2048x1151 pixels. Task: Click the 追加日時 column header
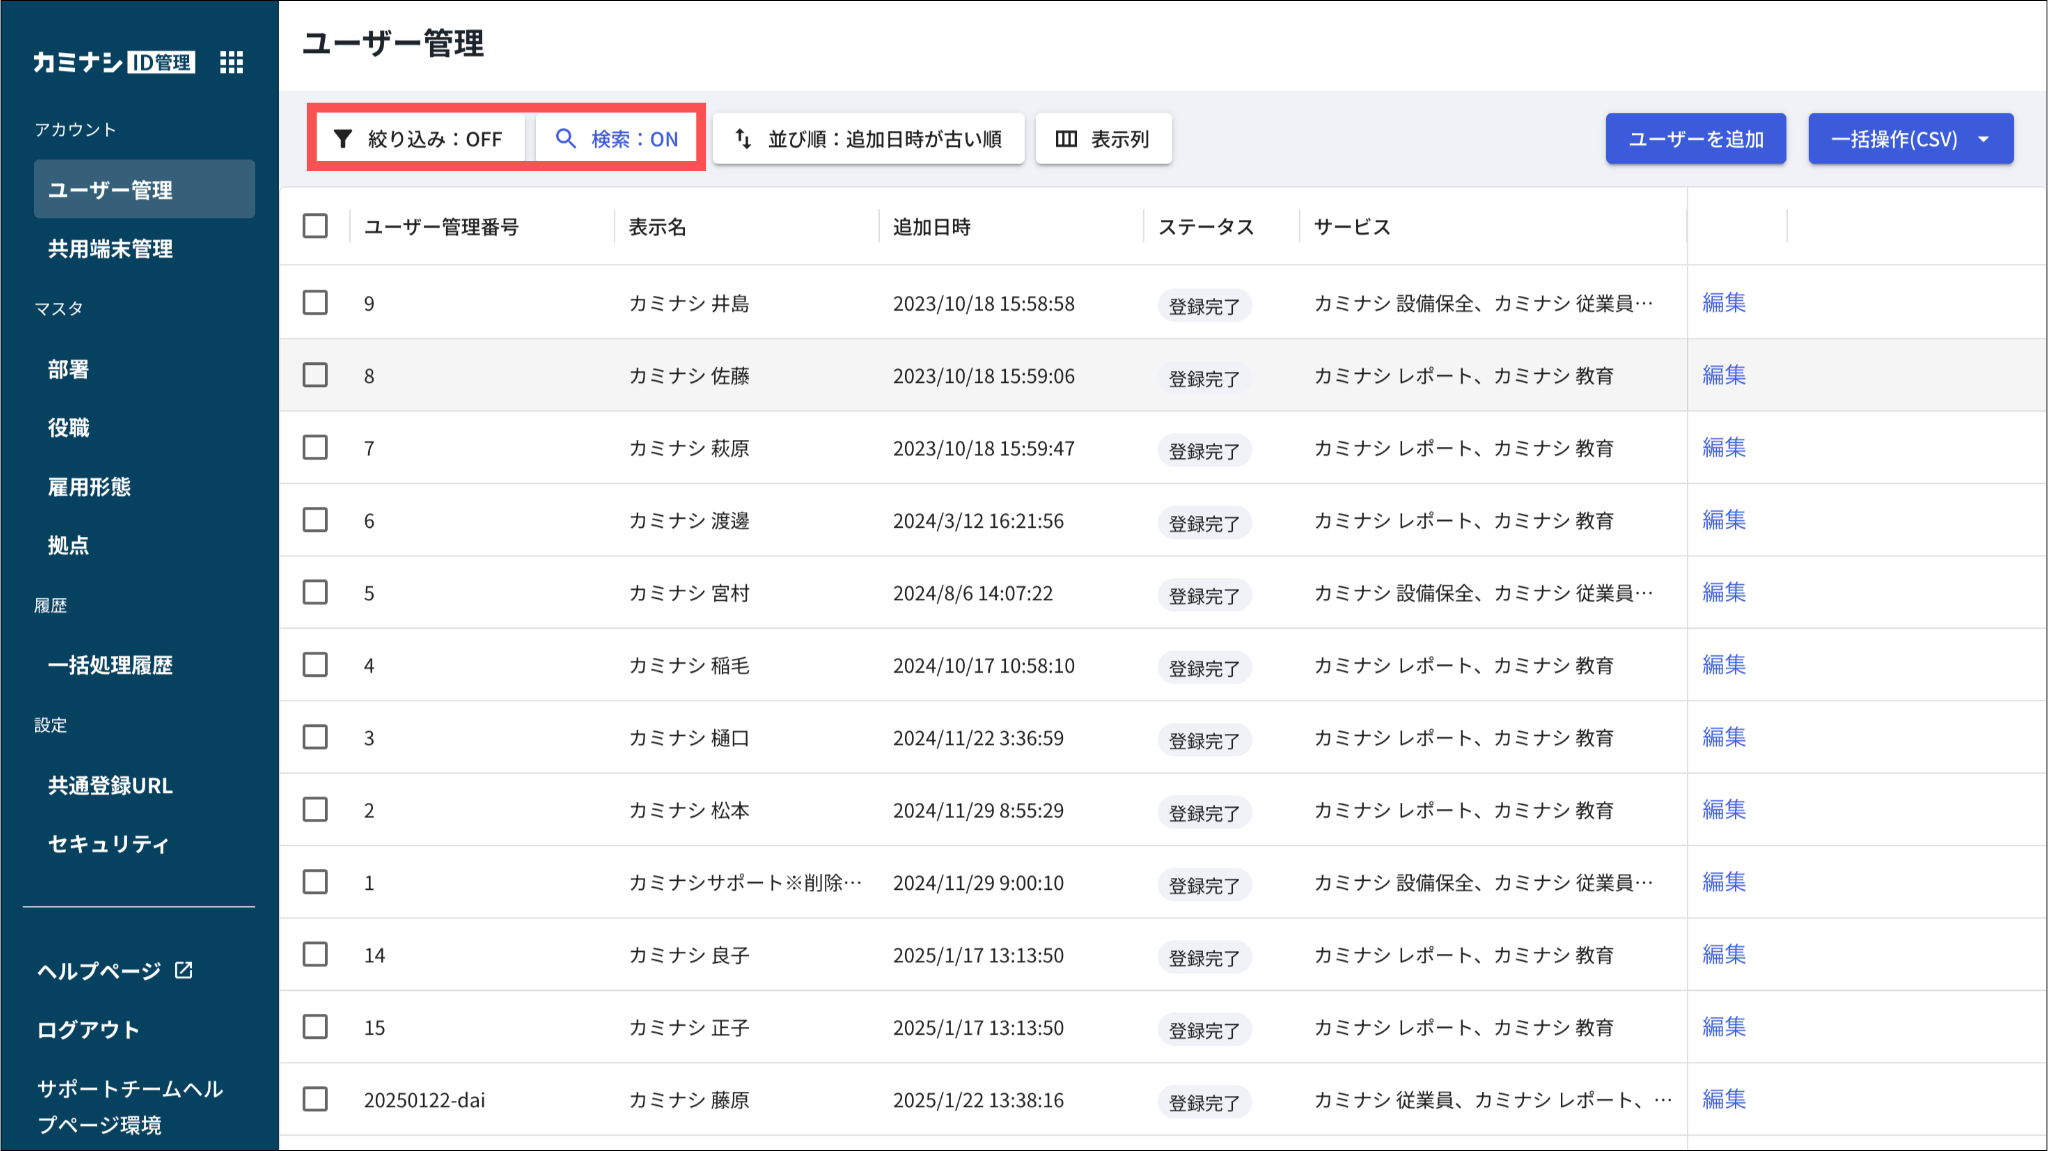(931, 227)
